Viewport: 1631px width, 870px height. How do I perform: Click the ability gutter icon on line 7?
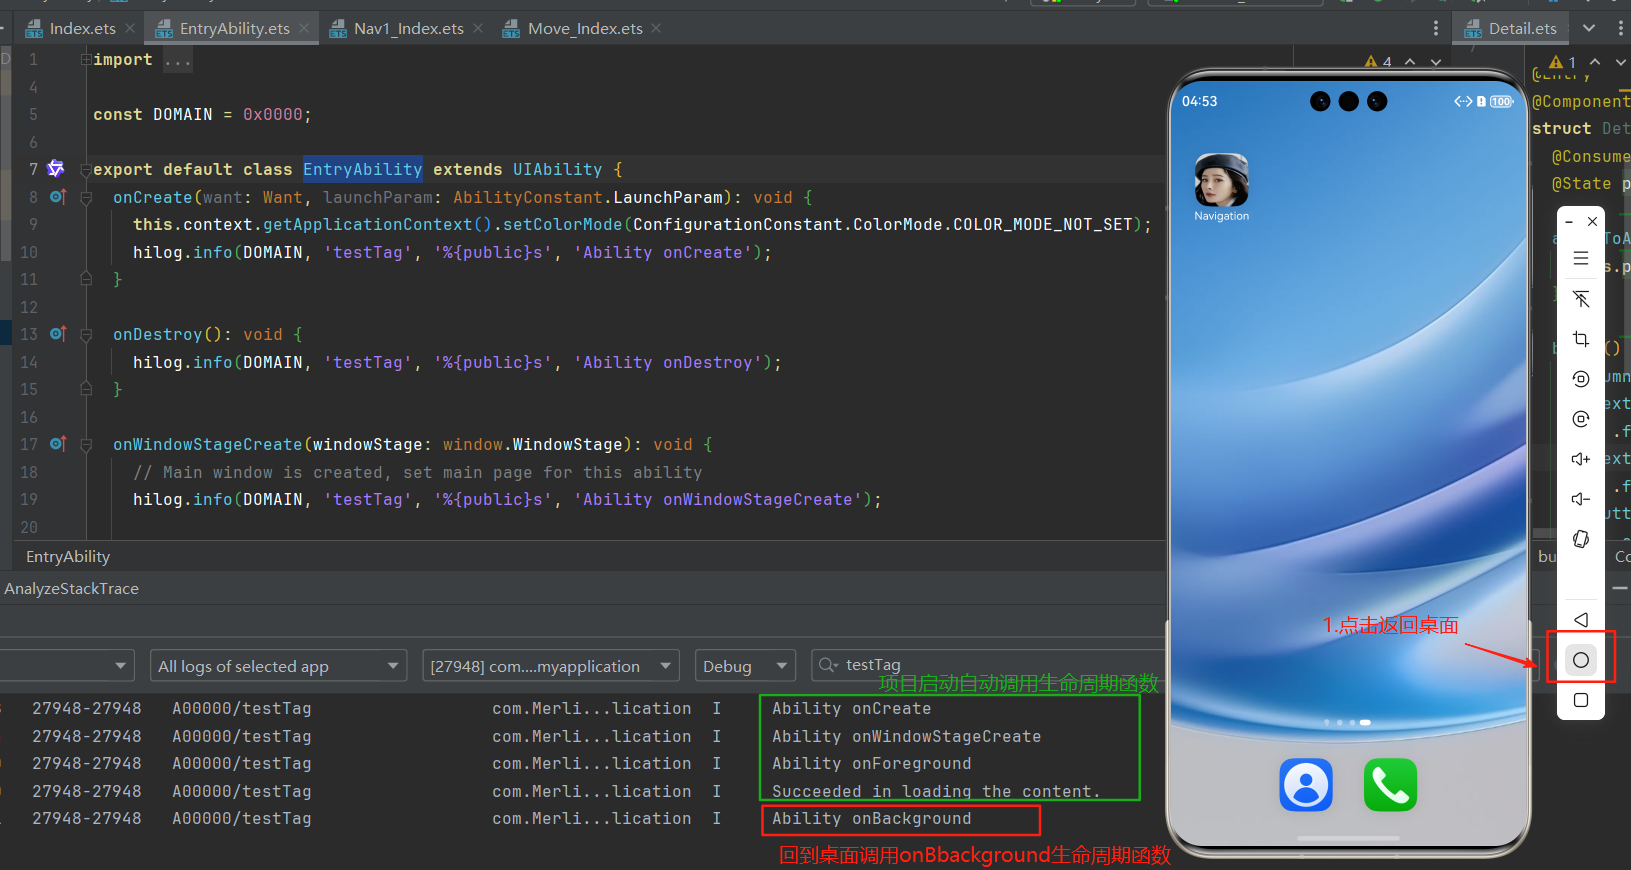point(56,169)
